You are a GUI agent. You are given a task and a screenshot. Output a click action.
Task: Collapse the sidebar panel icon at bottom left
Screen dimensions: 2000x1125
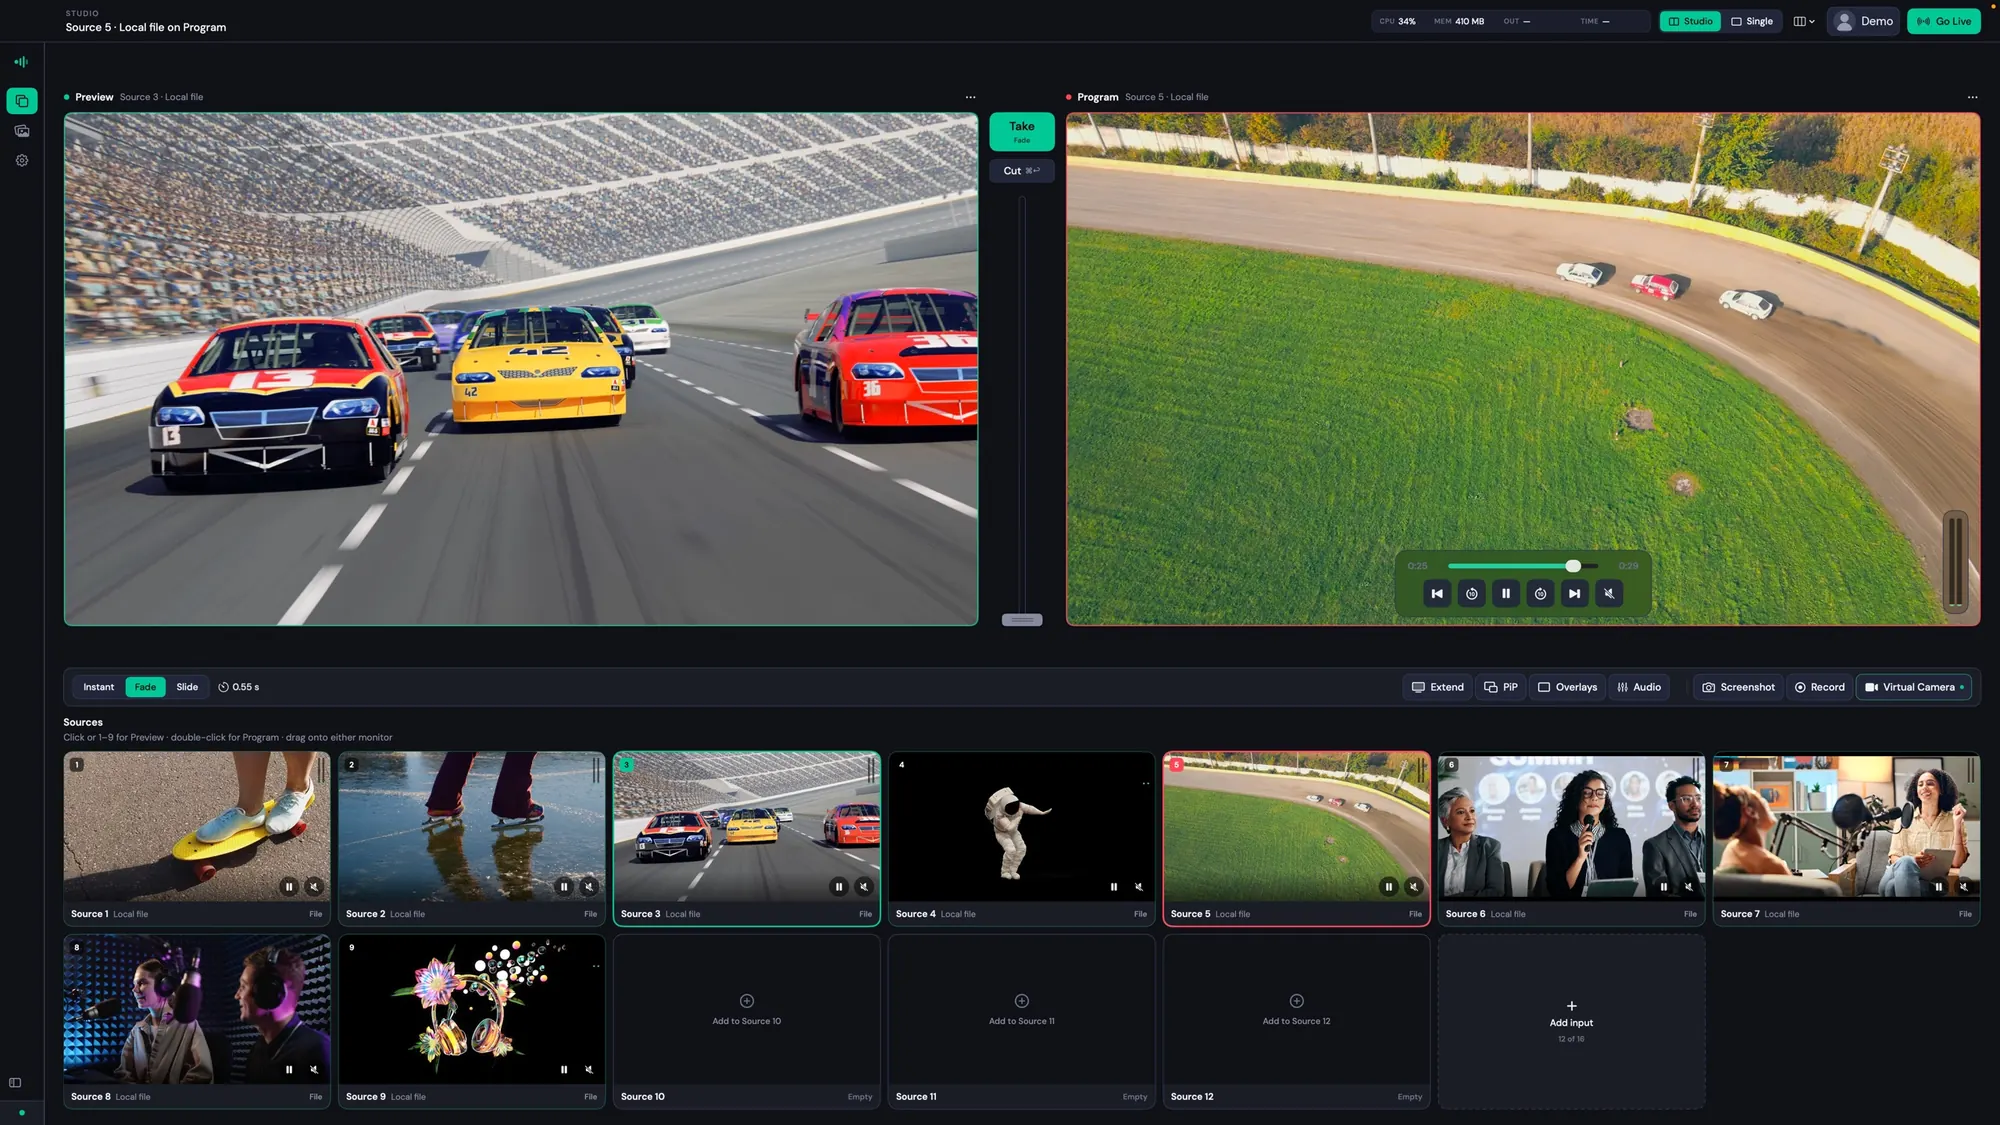pos(15,1083)
